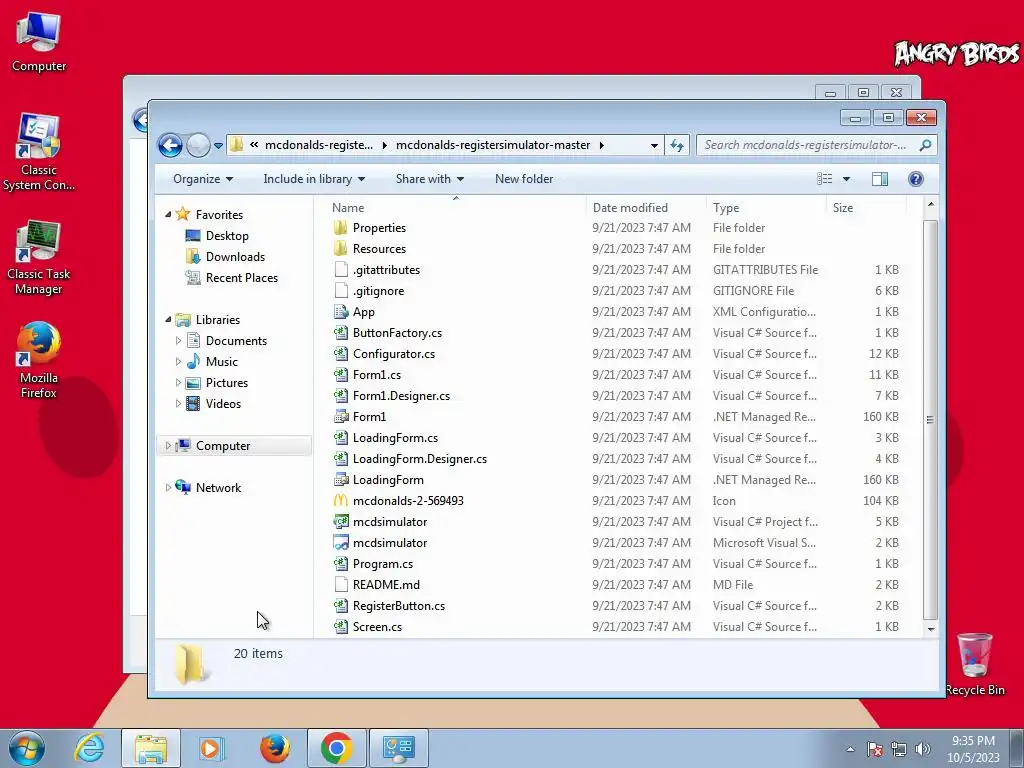
Task: Select the .gitignore file
Action: (x=379, y=291)
